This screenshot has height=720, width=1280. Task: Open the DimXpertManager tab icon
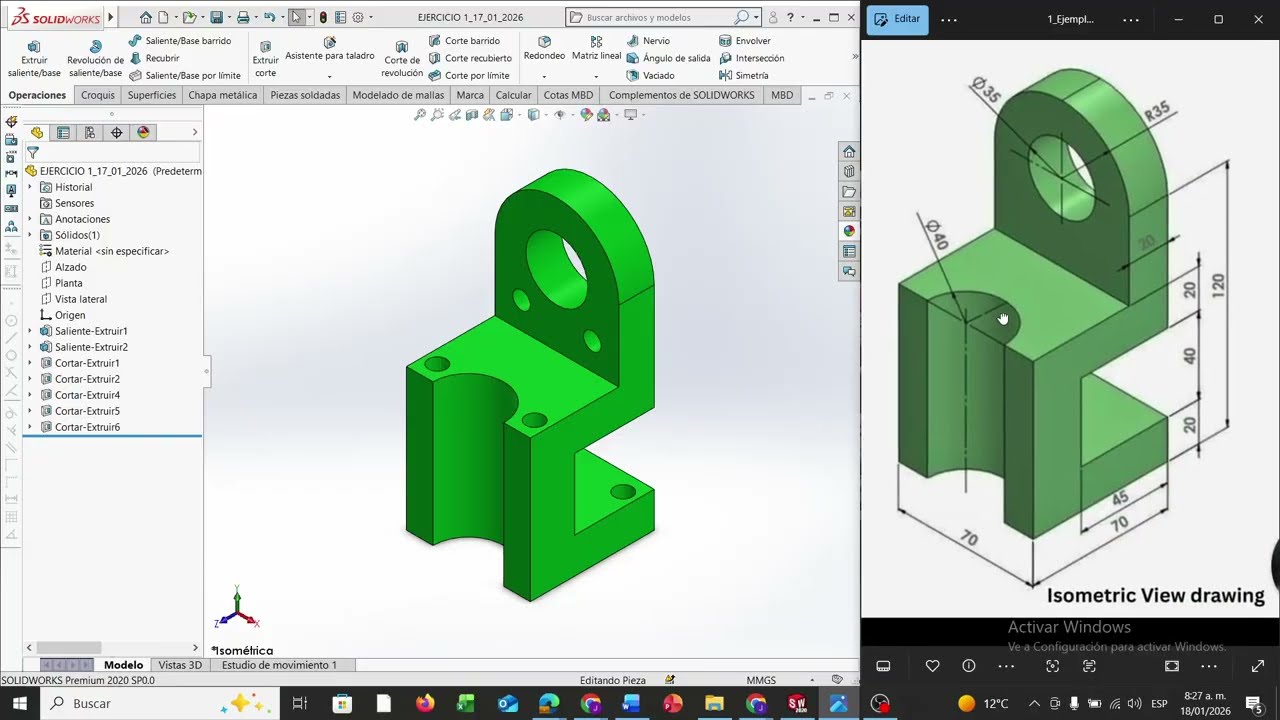click(116, 132)
